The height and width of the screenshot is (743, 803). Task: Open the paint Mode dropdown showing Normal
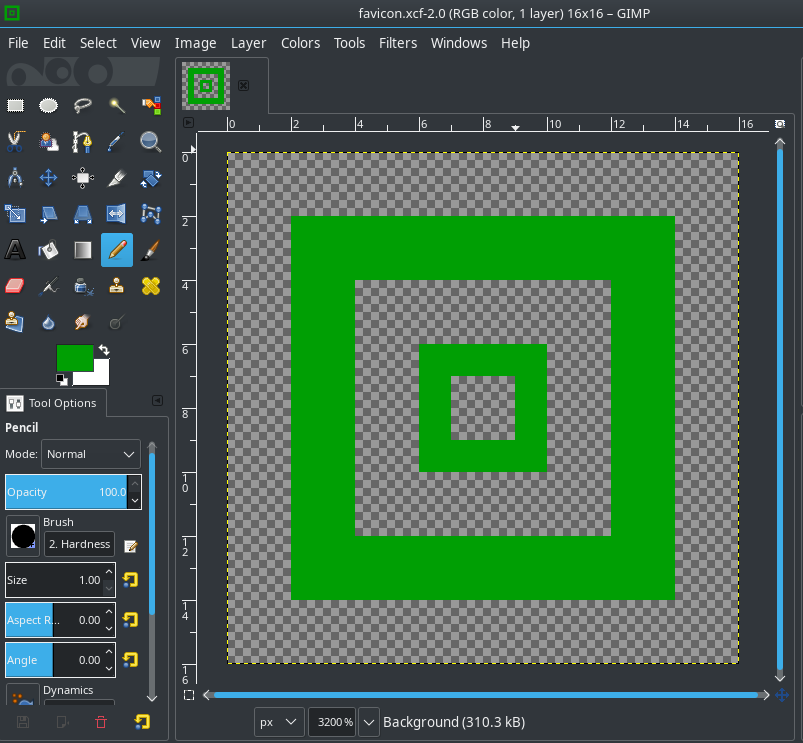91,454
